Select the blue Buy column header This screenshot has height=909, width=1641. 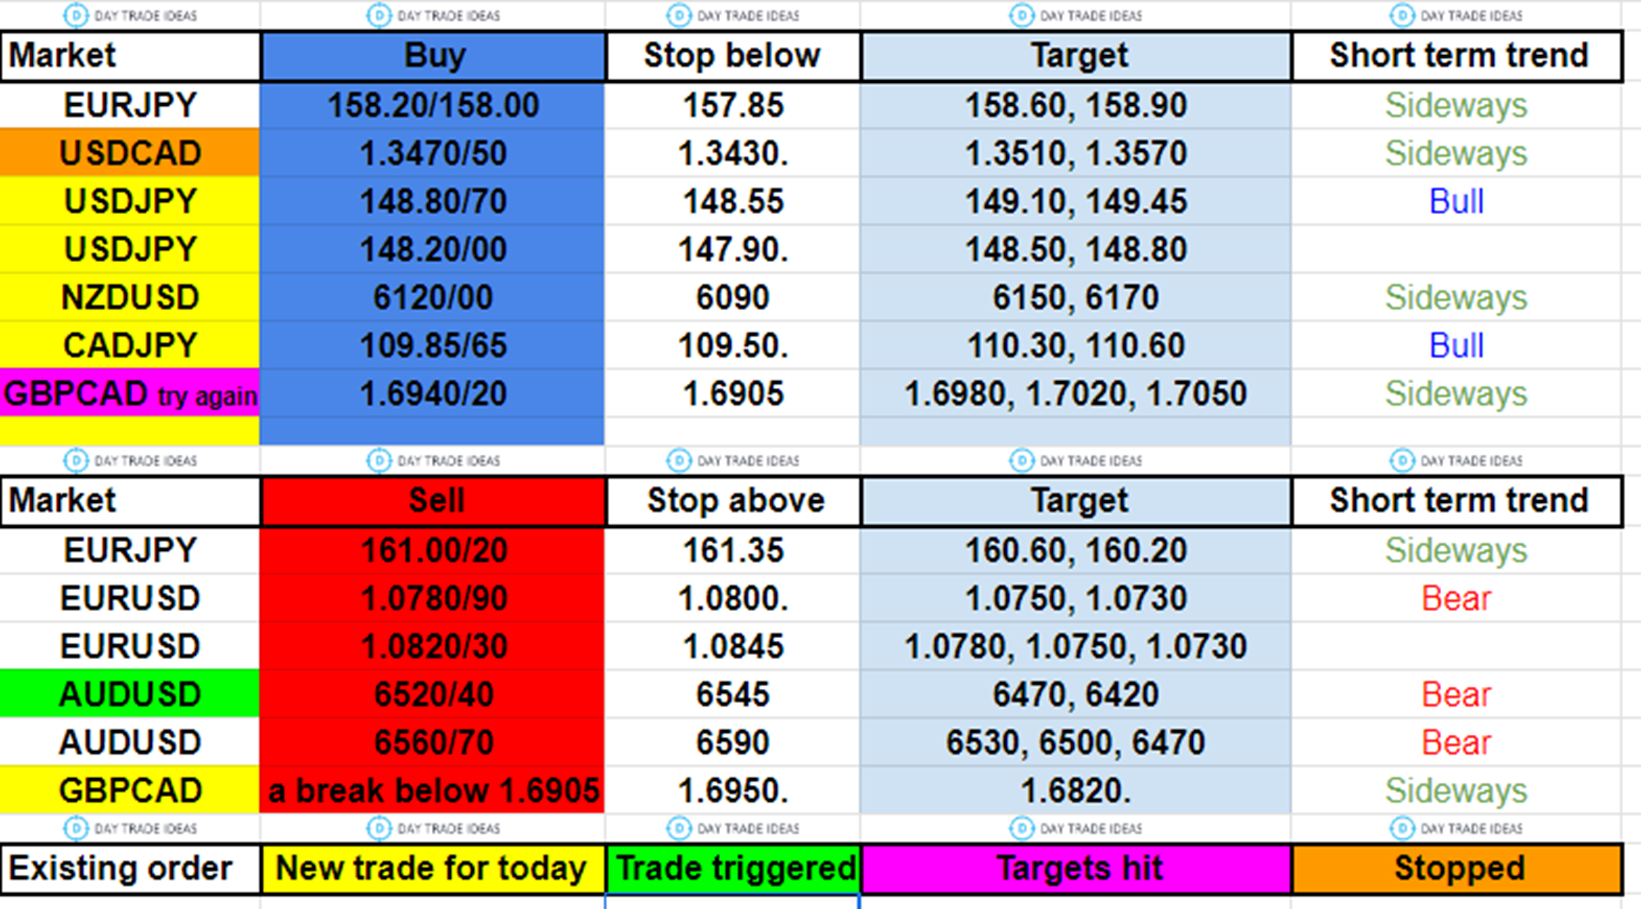[x=433, y=56]
